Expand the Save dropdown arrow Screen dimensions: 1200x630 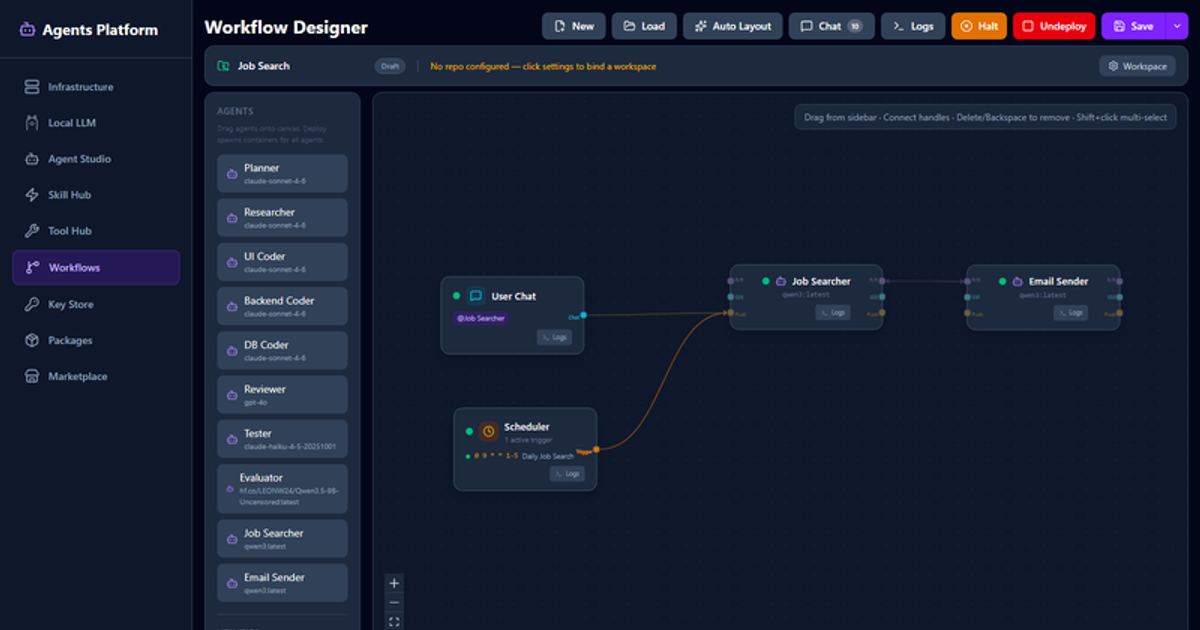point(1175,26)
